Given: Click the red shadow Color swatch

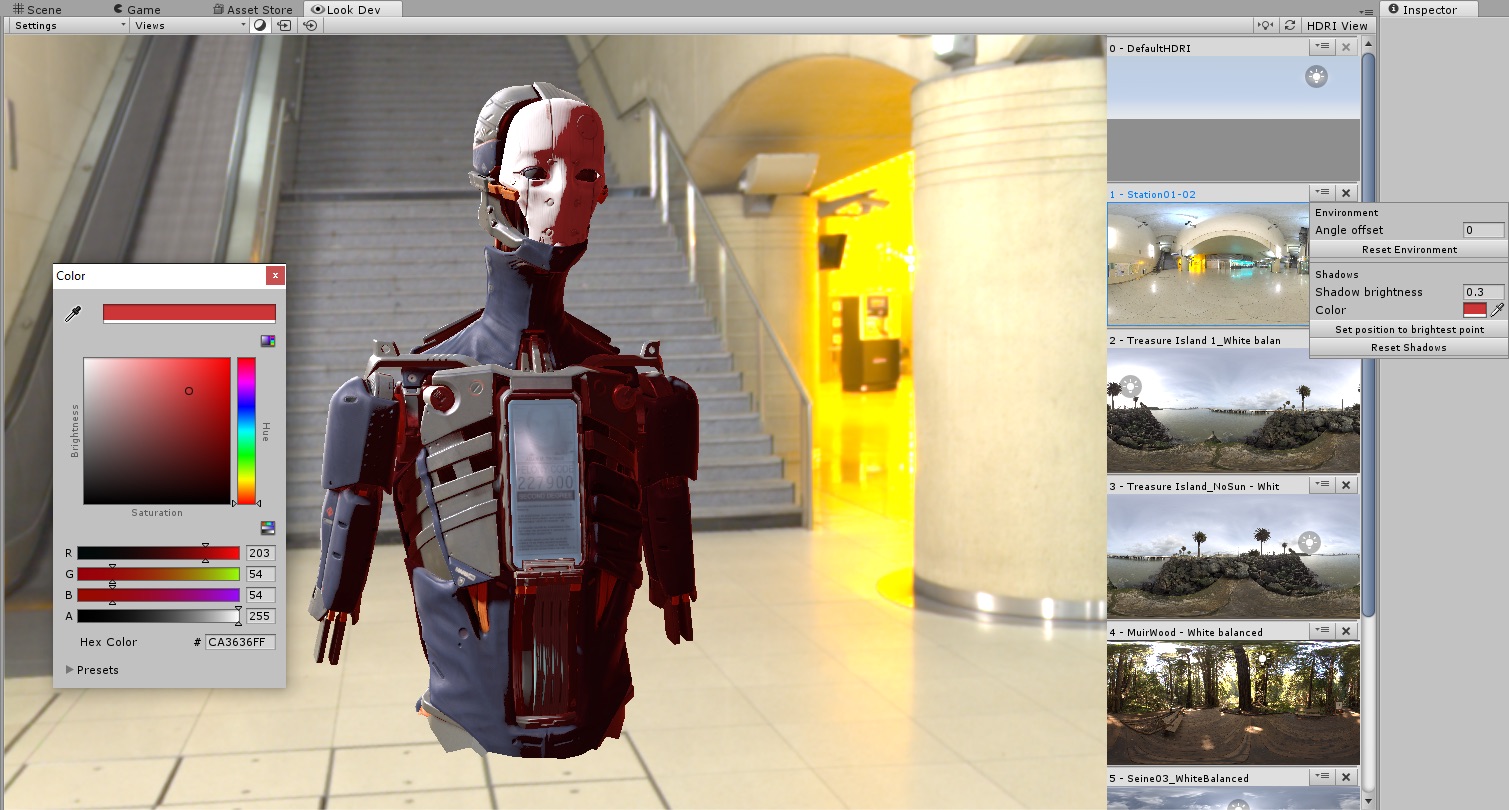Looking at the screenshot, I should [1474, 310].
